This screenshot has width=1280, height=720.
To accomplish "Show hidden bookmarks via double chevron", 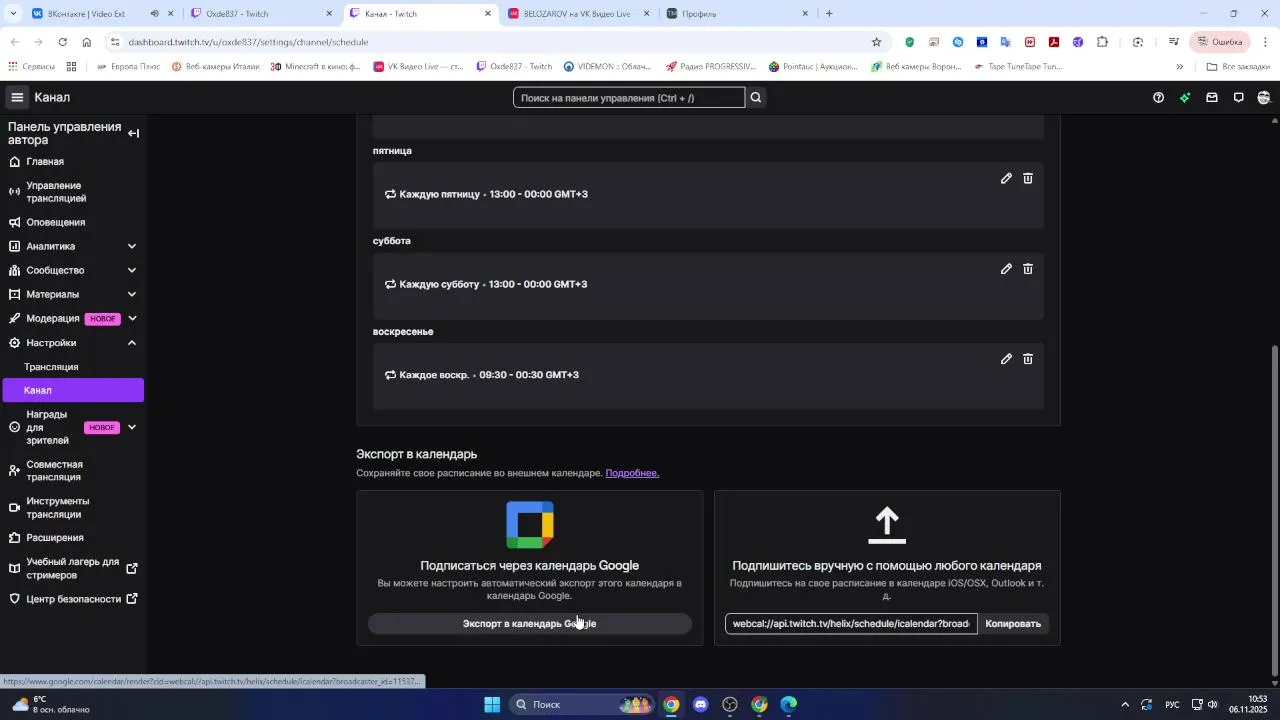I will pyautogui.click(x=1180, y=67).
